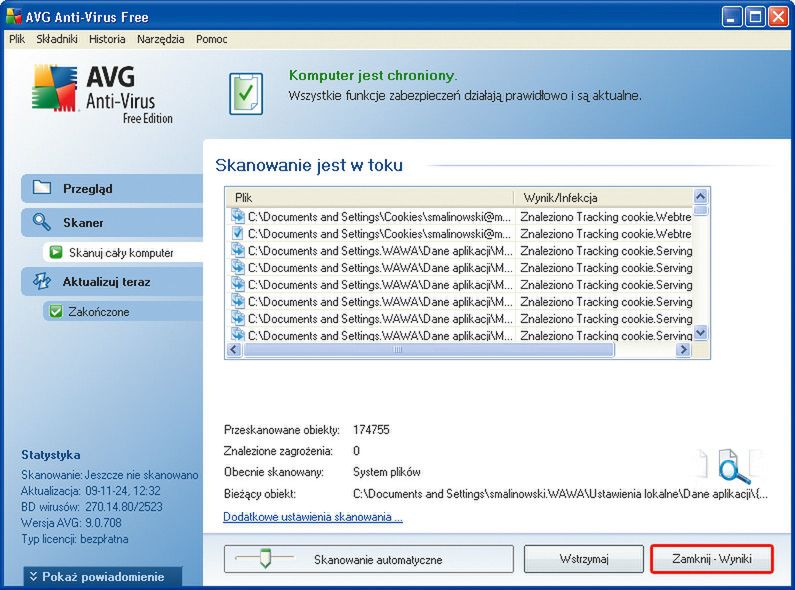Click the AVG logo icon in header
Screen dimensions: 795x590
(55, 88)
